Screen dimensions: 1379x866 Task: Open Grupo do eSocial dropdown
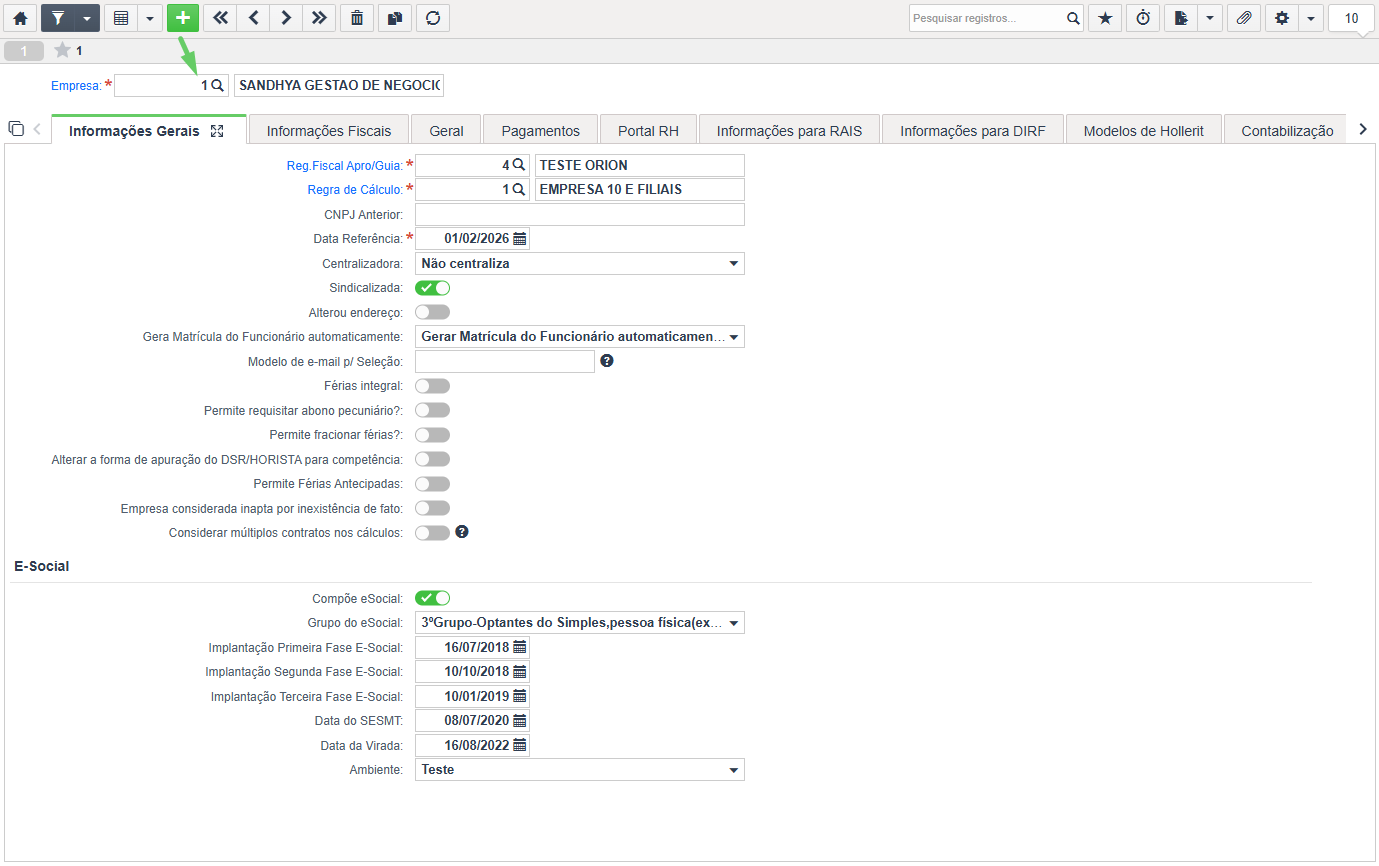(x=580, y=623)
